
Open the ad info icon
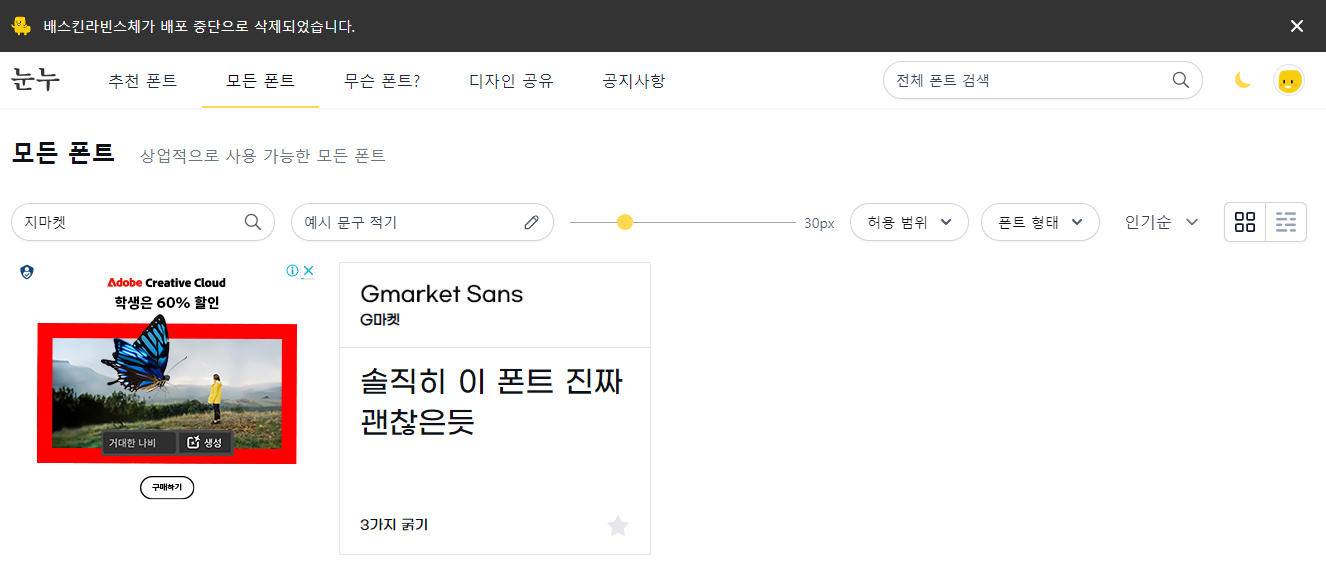tap(293, 271)
